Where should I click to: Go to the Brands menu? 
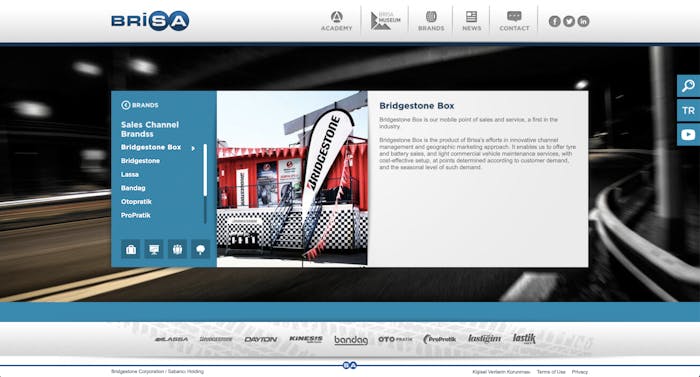tap(431, 21)
